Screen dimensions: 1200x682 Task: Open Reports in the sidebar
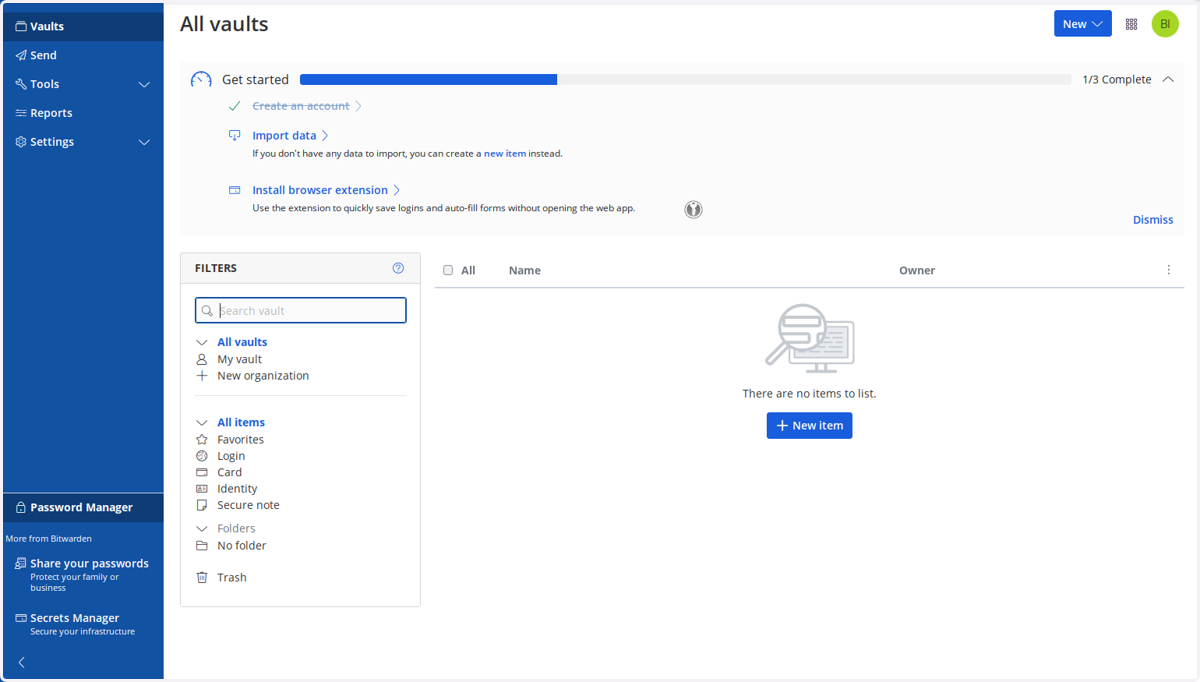(x=83, y=113)
